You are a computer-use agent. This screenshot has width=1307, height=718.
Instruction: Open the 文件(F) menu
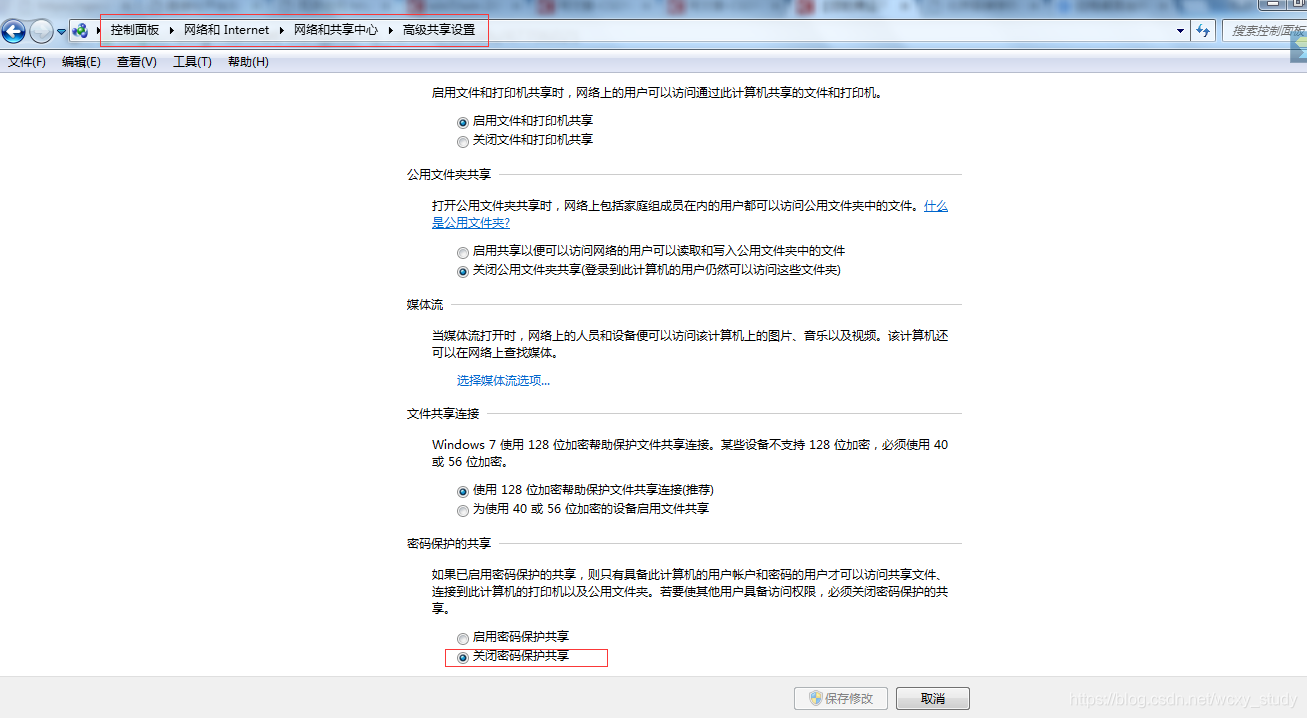pyautogui.click(x=27, y=62)
